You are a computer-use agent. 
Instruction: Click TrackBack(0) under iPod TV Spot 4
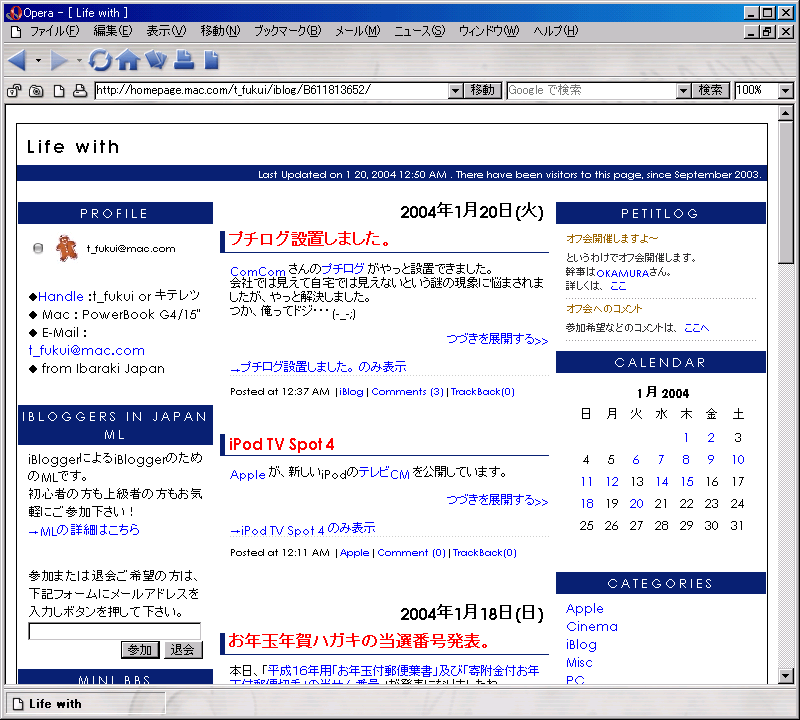pyautogui.click(x=485, y=553)
